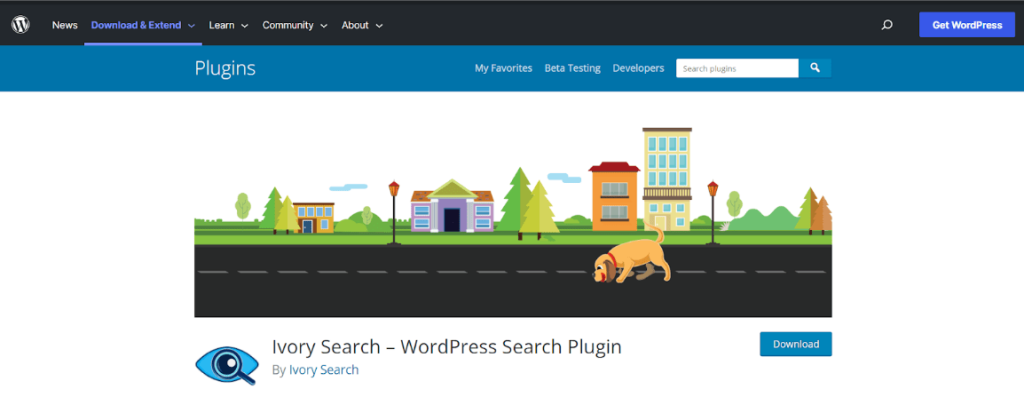Expand the Download & Extend chevron
The image size is (1024, 397).
coord(191,26)
